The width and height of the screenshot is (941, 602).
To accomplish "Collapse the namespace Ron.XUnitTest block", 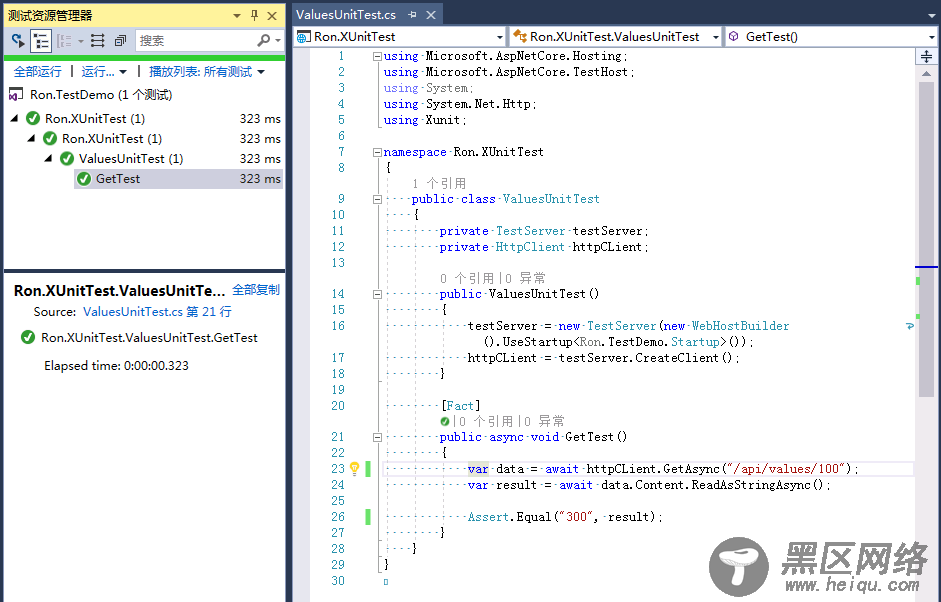I will [377, 152].
